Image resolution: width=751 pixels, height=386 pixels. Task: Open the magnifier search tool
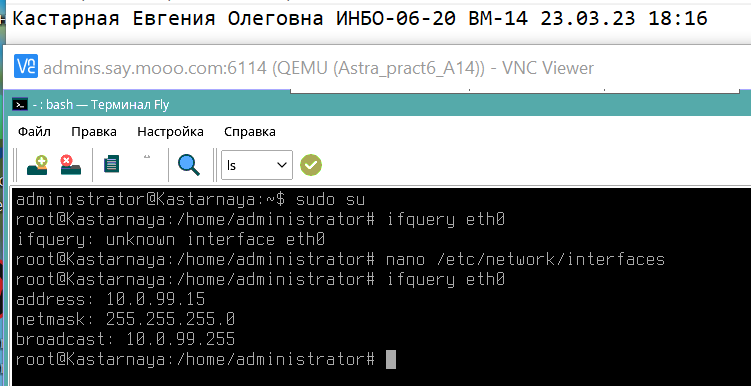click(x=189, y=165)
